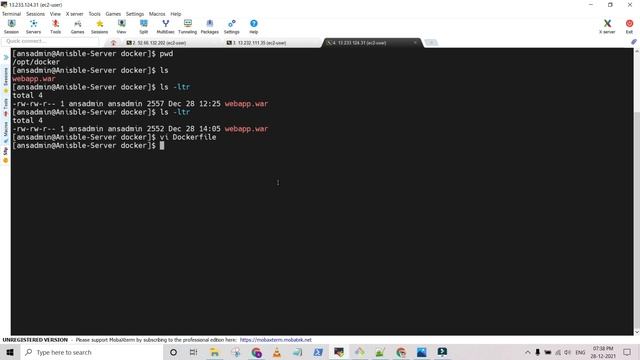Image resolution: width=640 pixels, height=360 pixels.
Task: Show hidden system tray icons
Action: (527, 352)
